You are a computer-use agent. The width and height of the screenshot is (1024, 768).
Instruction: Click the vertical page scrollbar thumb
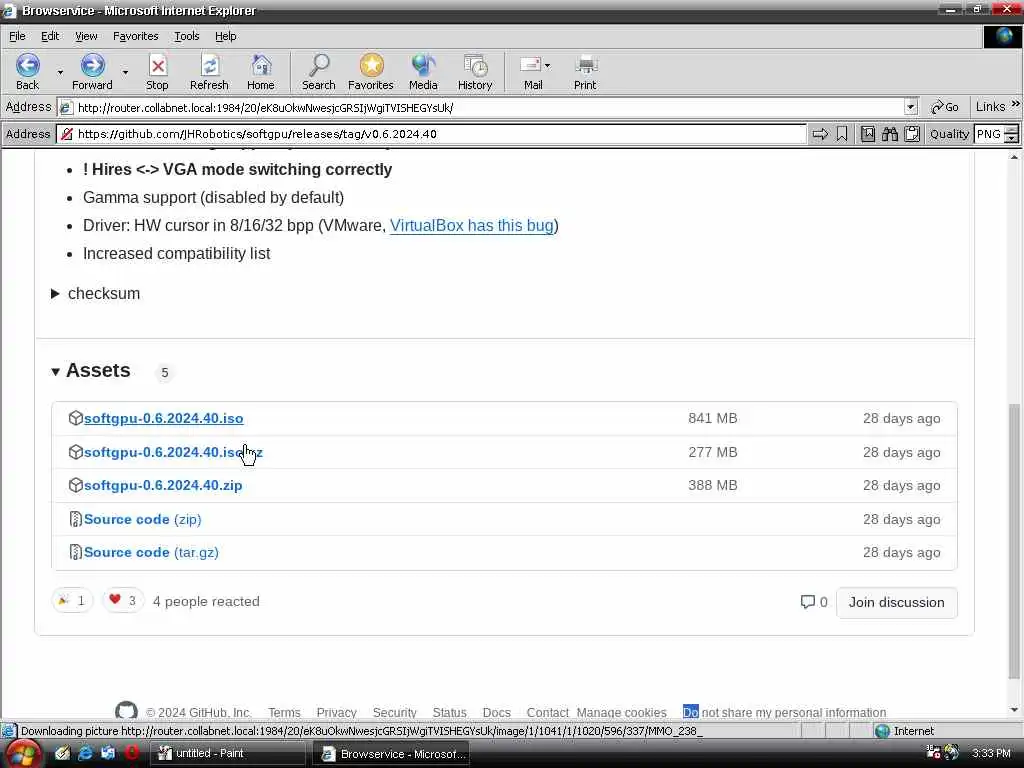(1014, 542)
